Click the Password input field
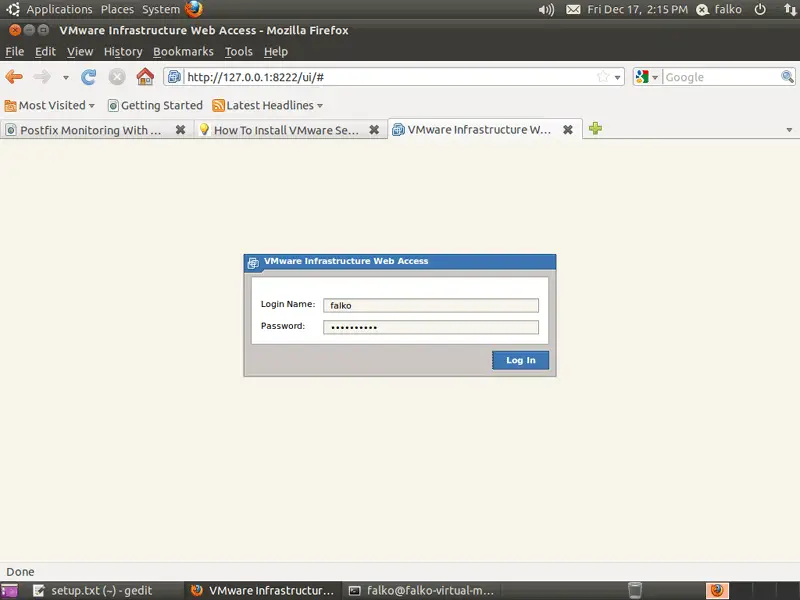The image size is (800, 600). (431, 327)
